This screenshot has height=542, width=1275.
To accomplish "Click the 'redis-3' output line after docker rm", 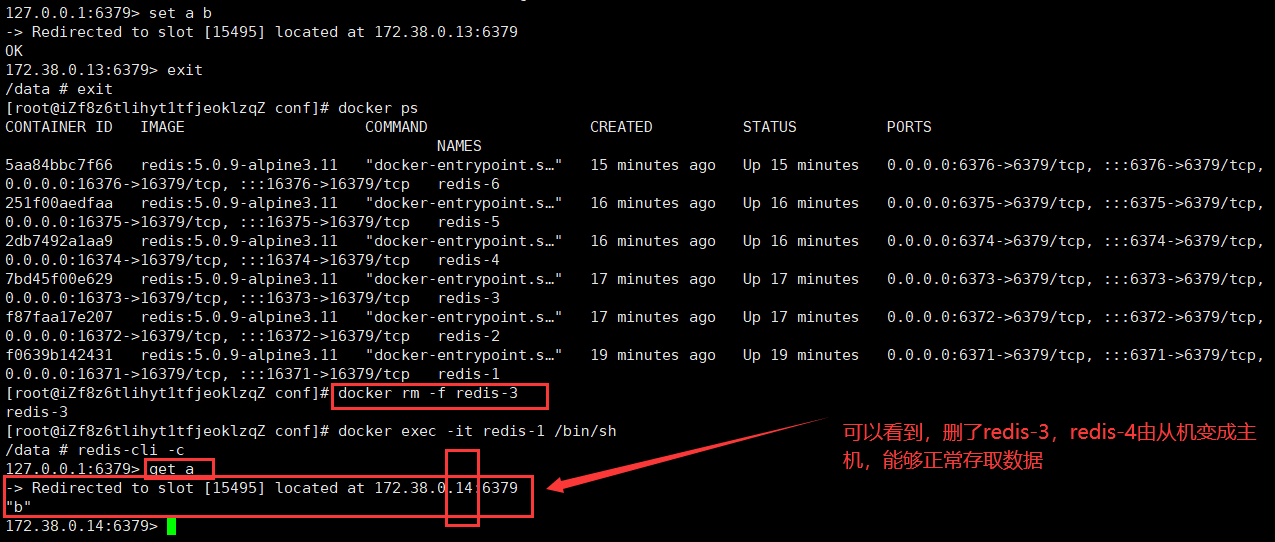I will click(x=36, y=412).
